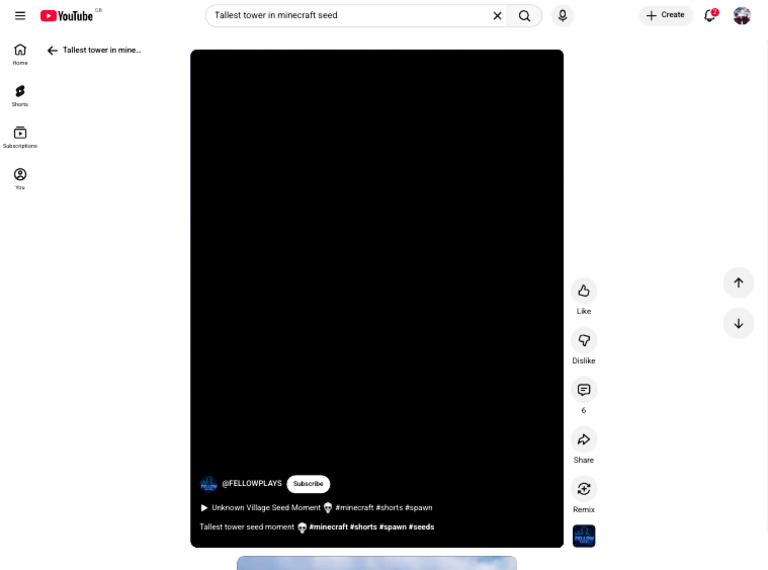Open the notifications bell
Screen dimensions: 768x570
710,16
